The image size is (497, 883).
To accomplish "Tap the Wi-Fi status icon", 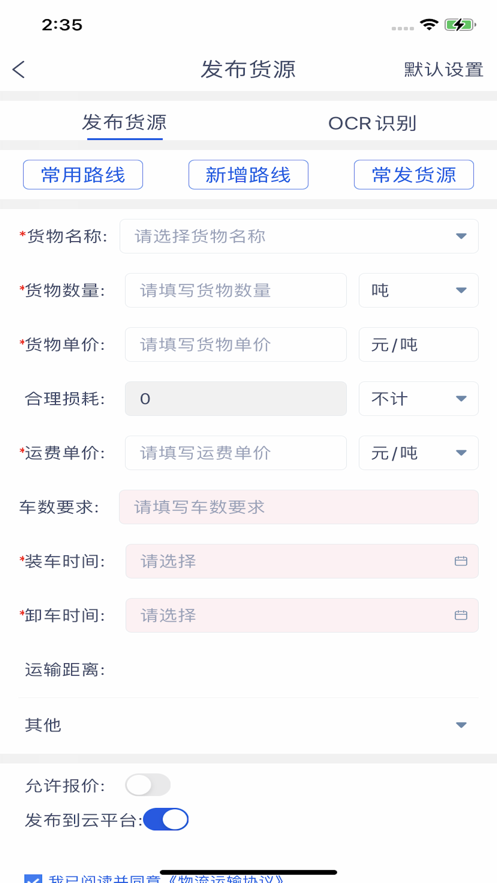I will (429, 24).
